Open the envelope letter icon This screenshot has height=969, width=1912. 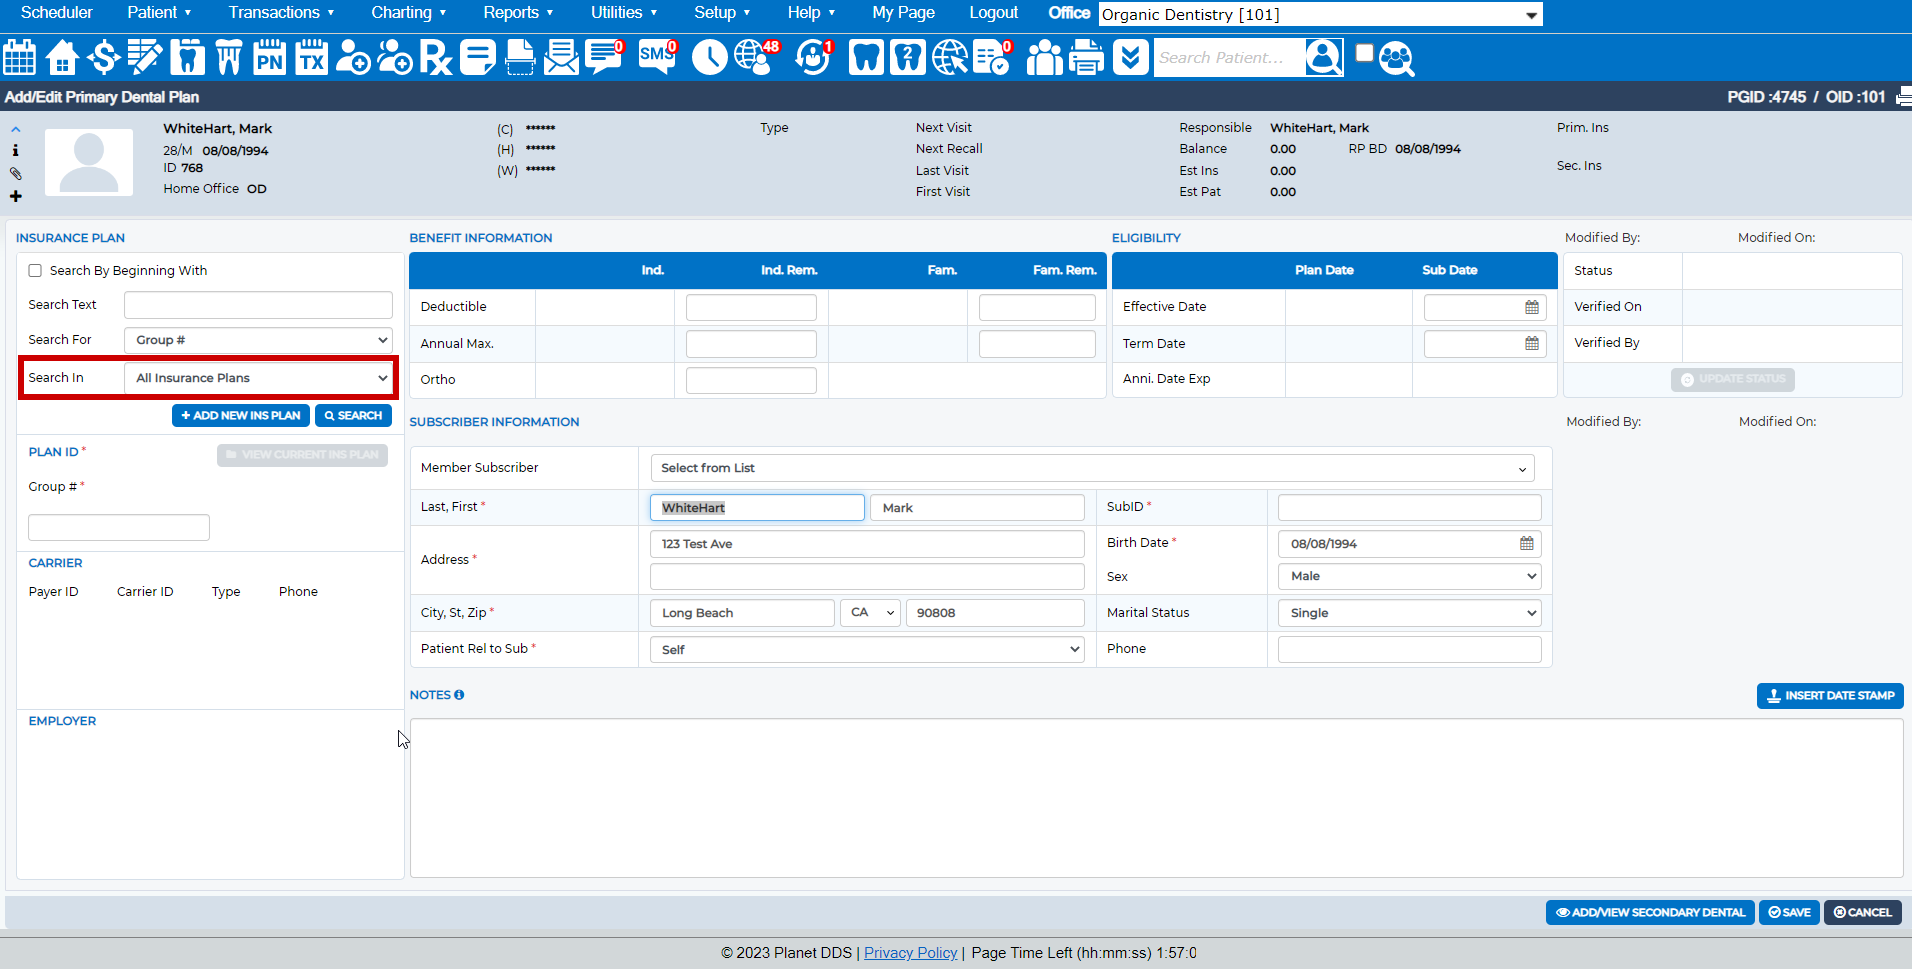click(x=561, y=57)
